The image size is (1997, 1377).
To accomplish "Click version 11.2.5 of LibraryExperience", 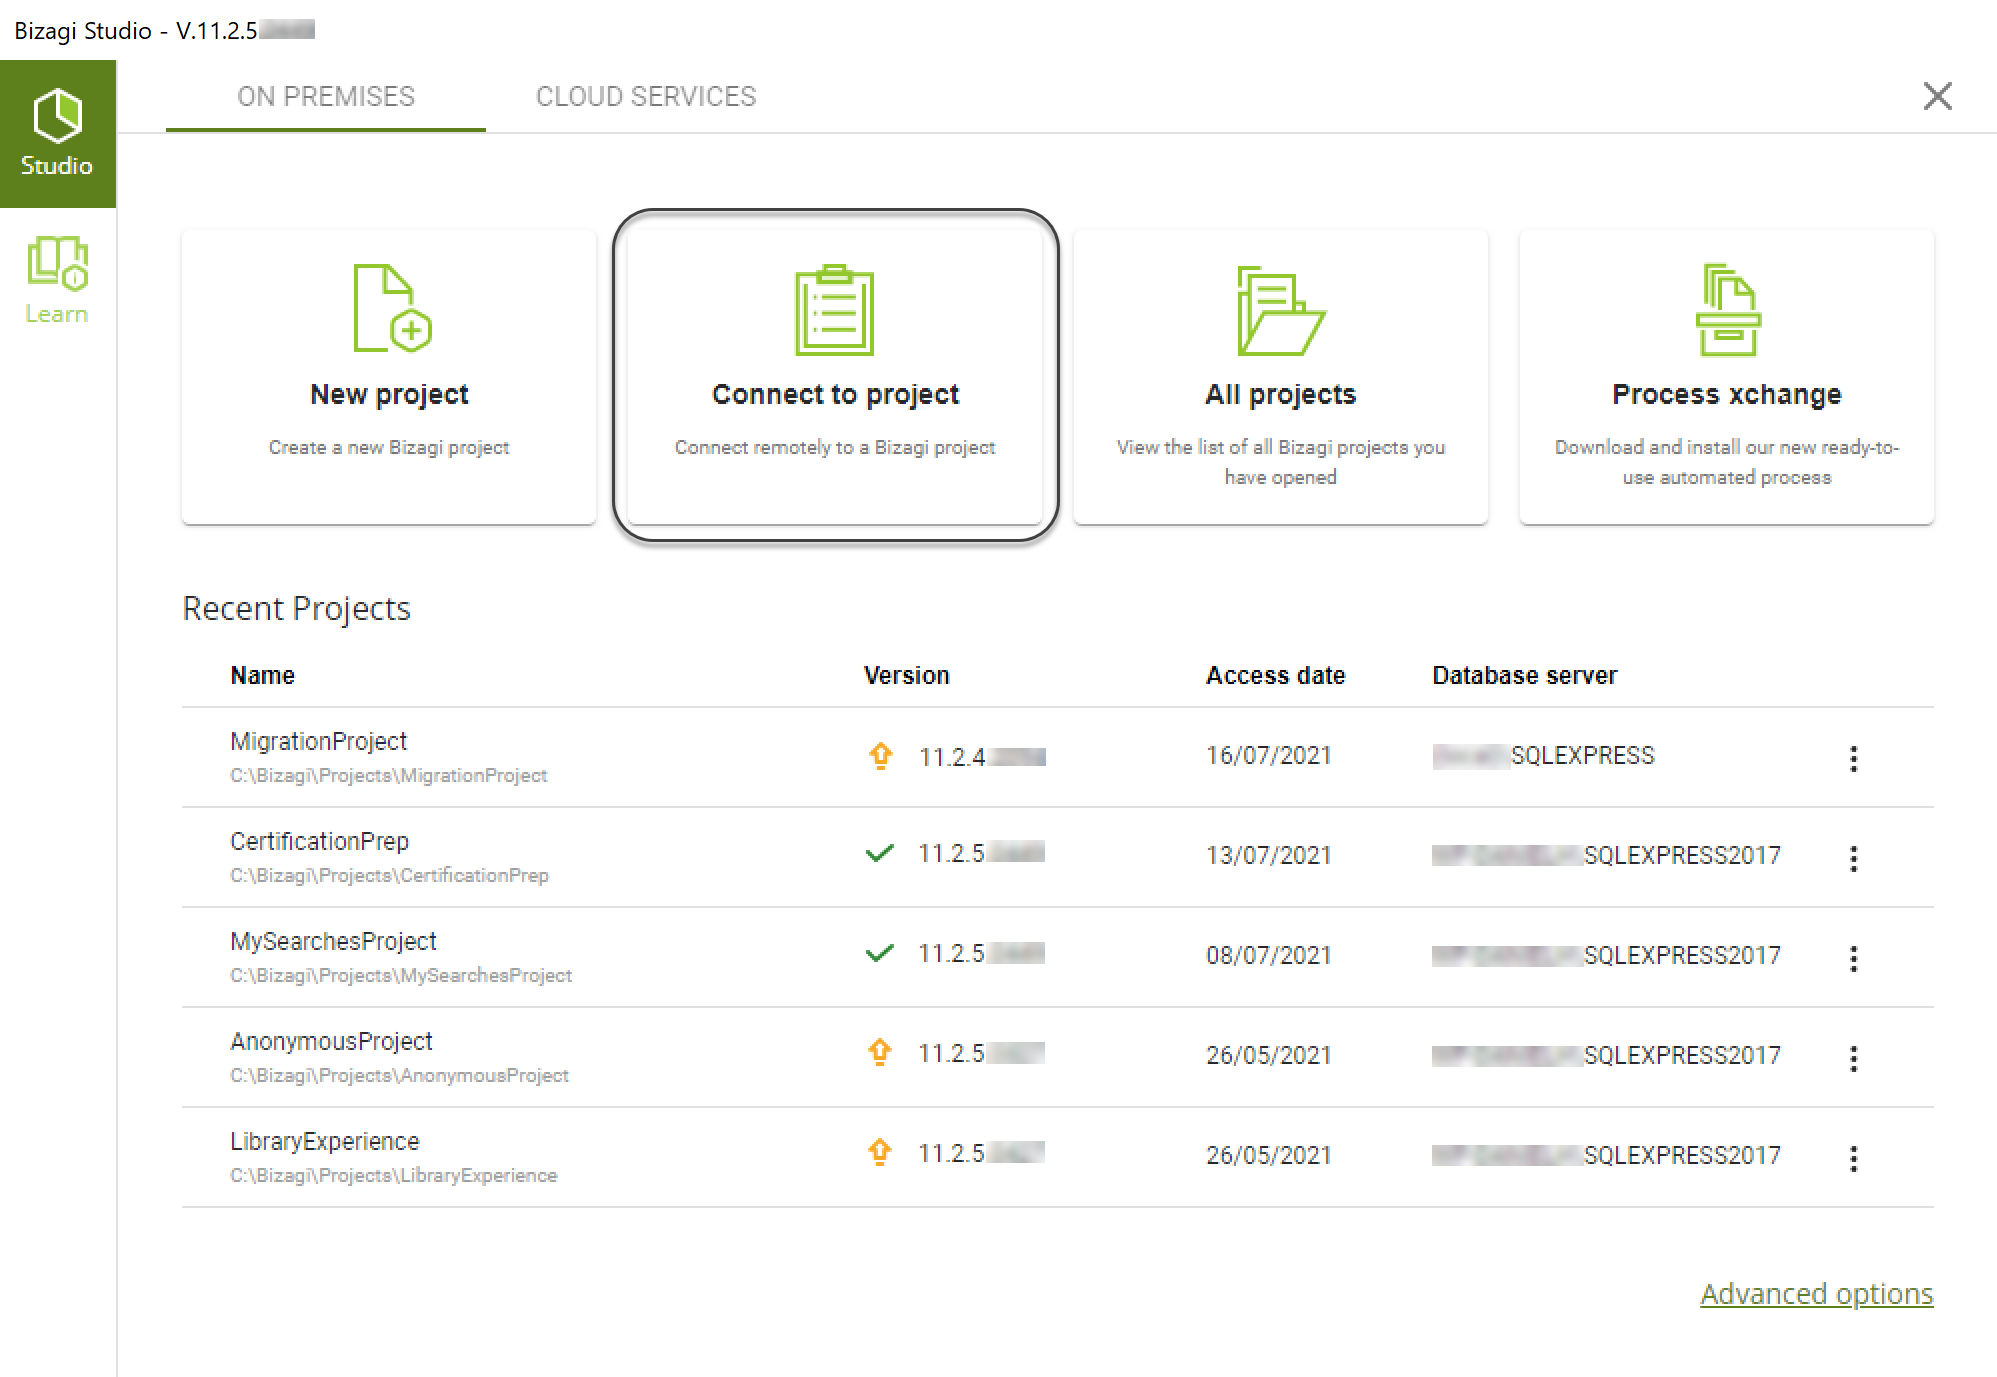I will pos(981,1153).
